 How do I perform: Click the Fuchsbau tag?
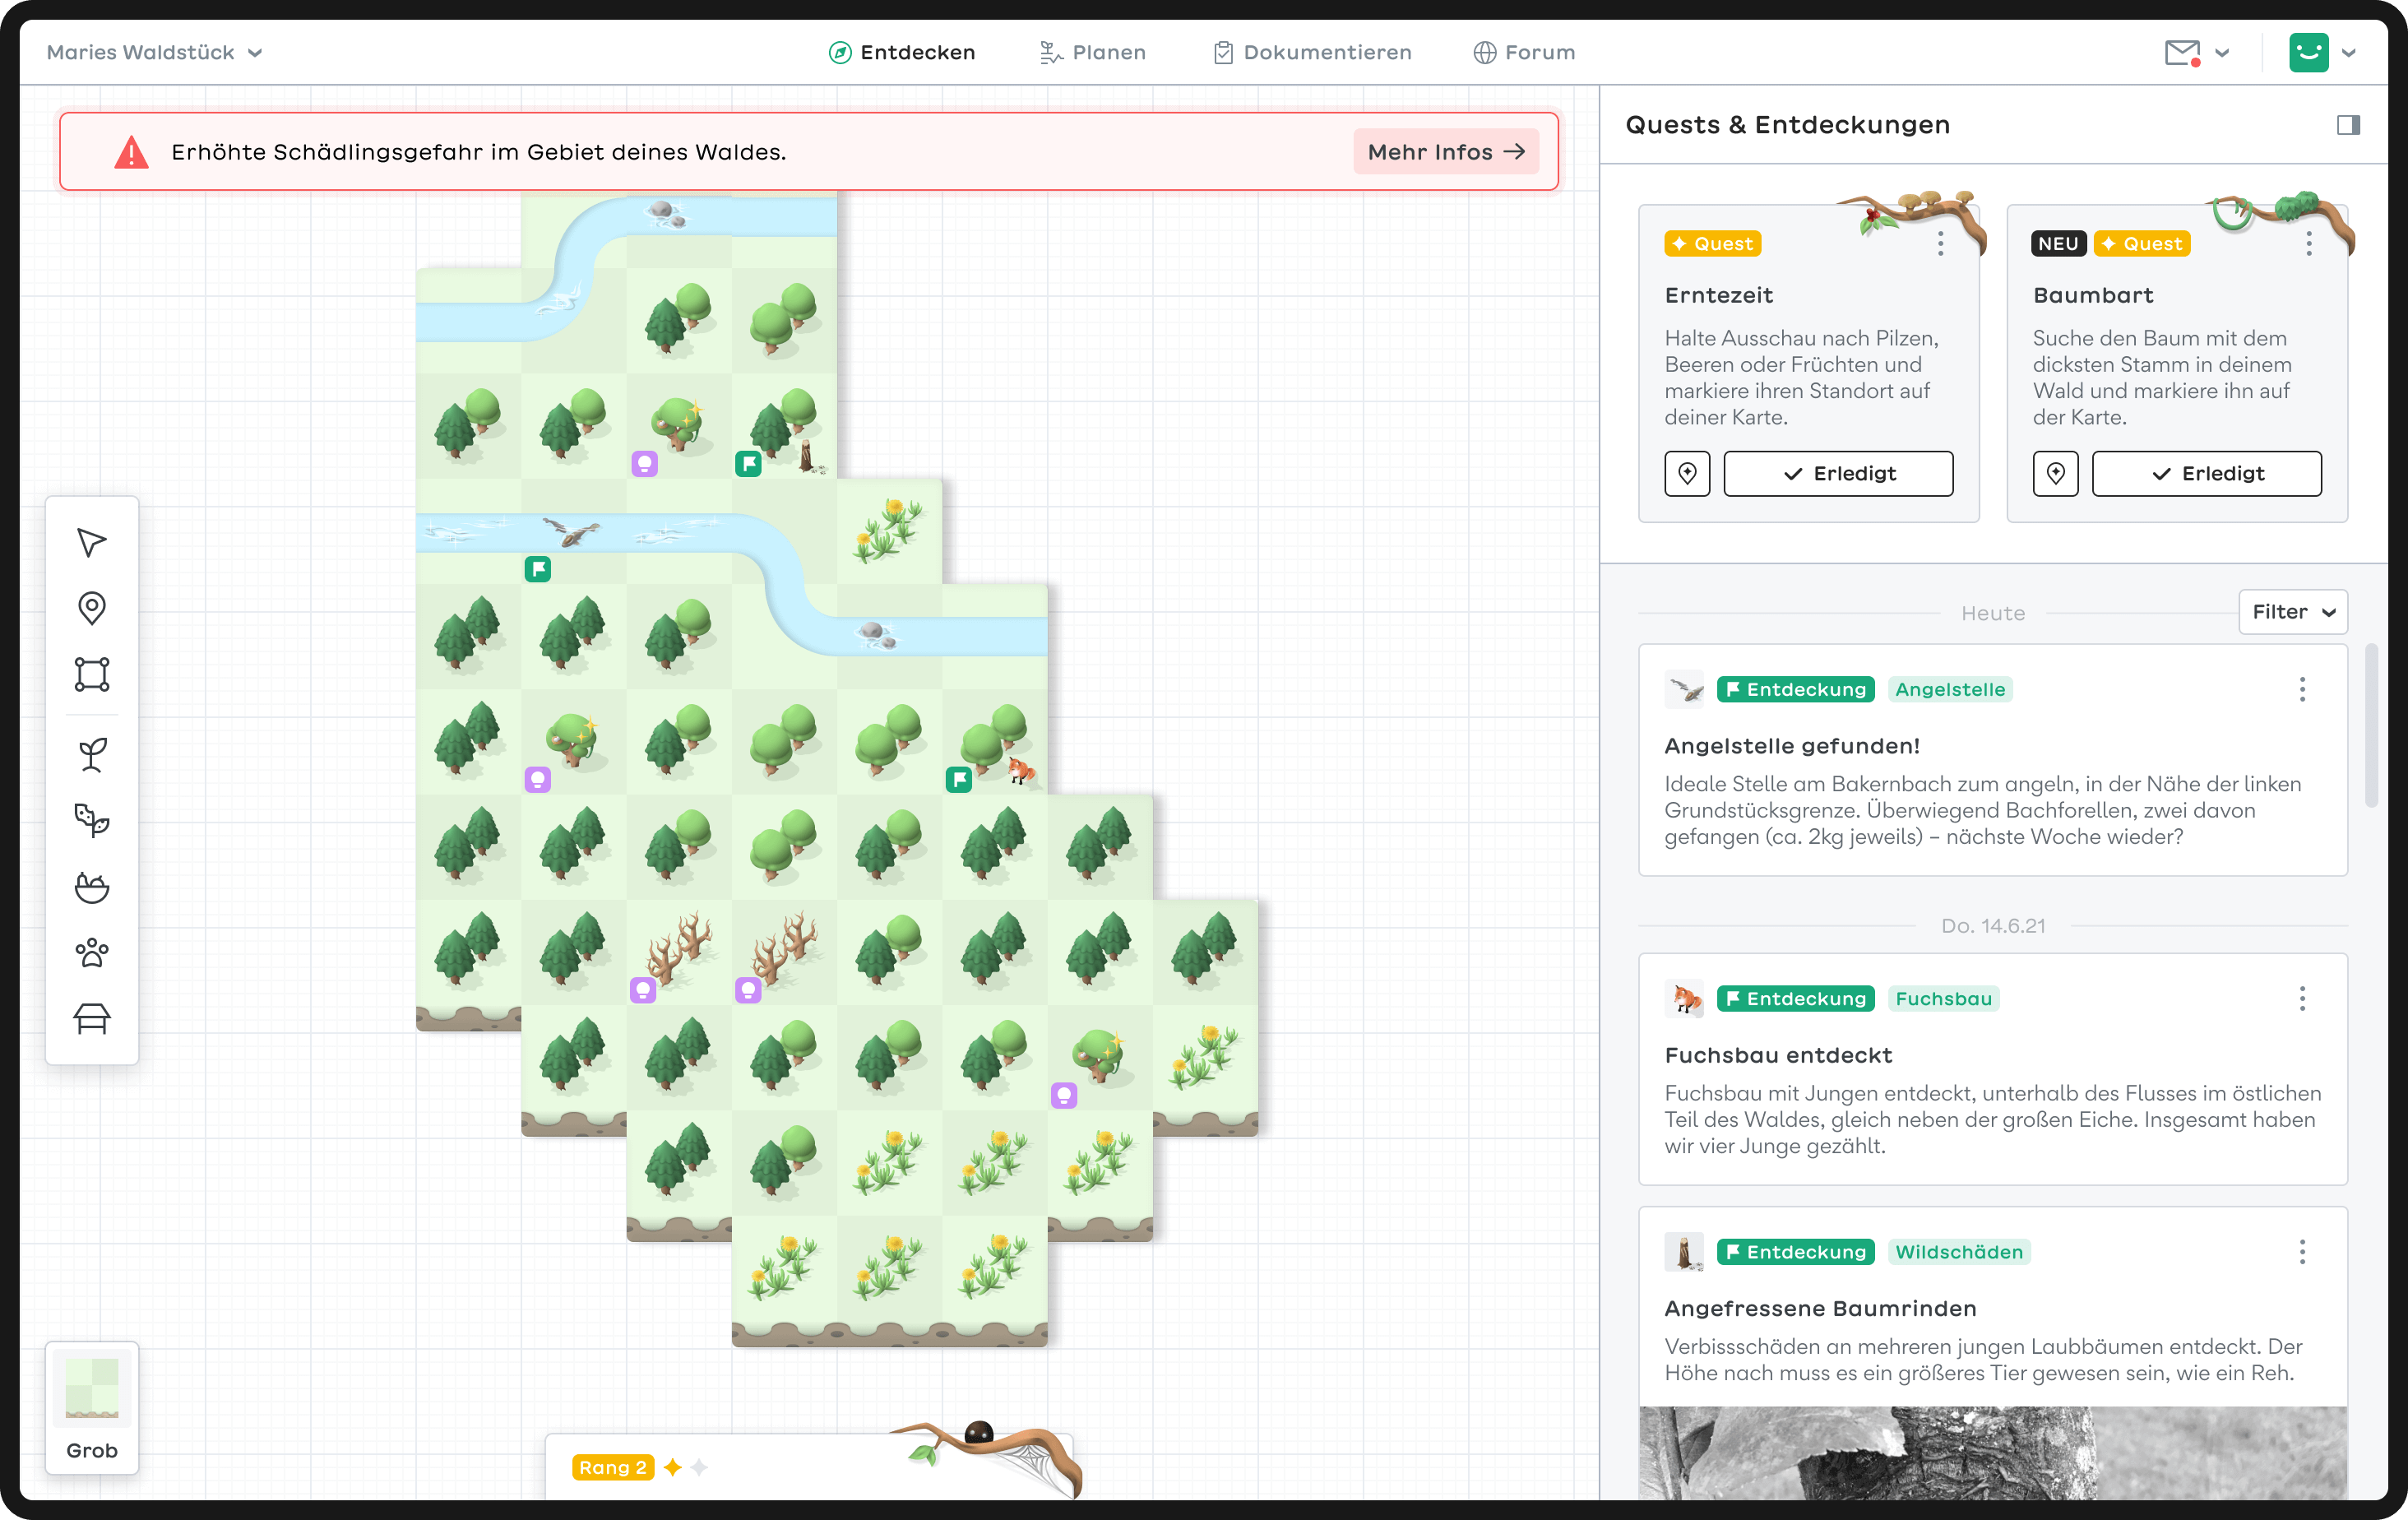pos(1943,998)
